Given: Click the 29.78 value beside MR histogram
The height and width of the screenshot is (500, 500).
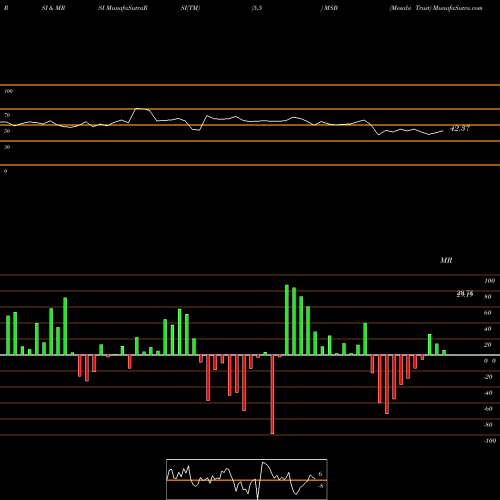Looking at the screenshot, I should point(465,294).
